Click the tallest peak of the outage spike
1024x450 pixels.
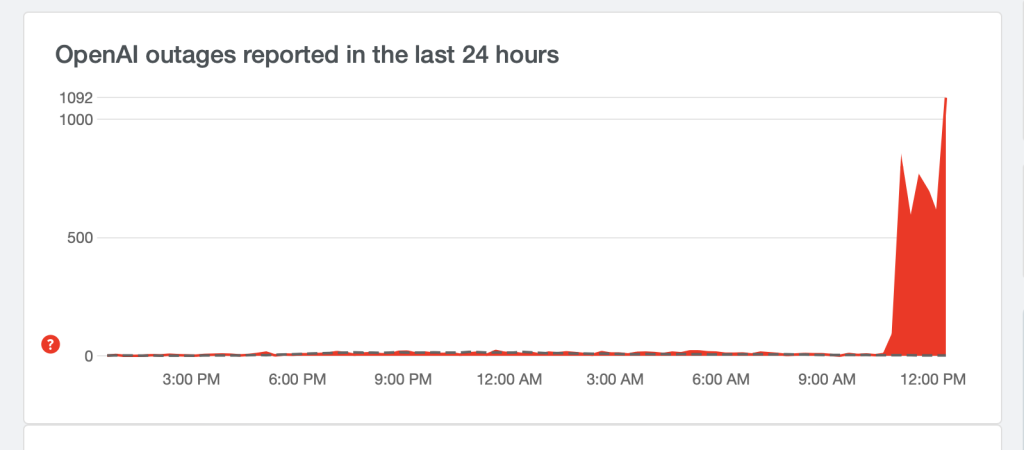tap(945, 99)
